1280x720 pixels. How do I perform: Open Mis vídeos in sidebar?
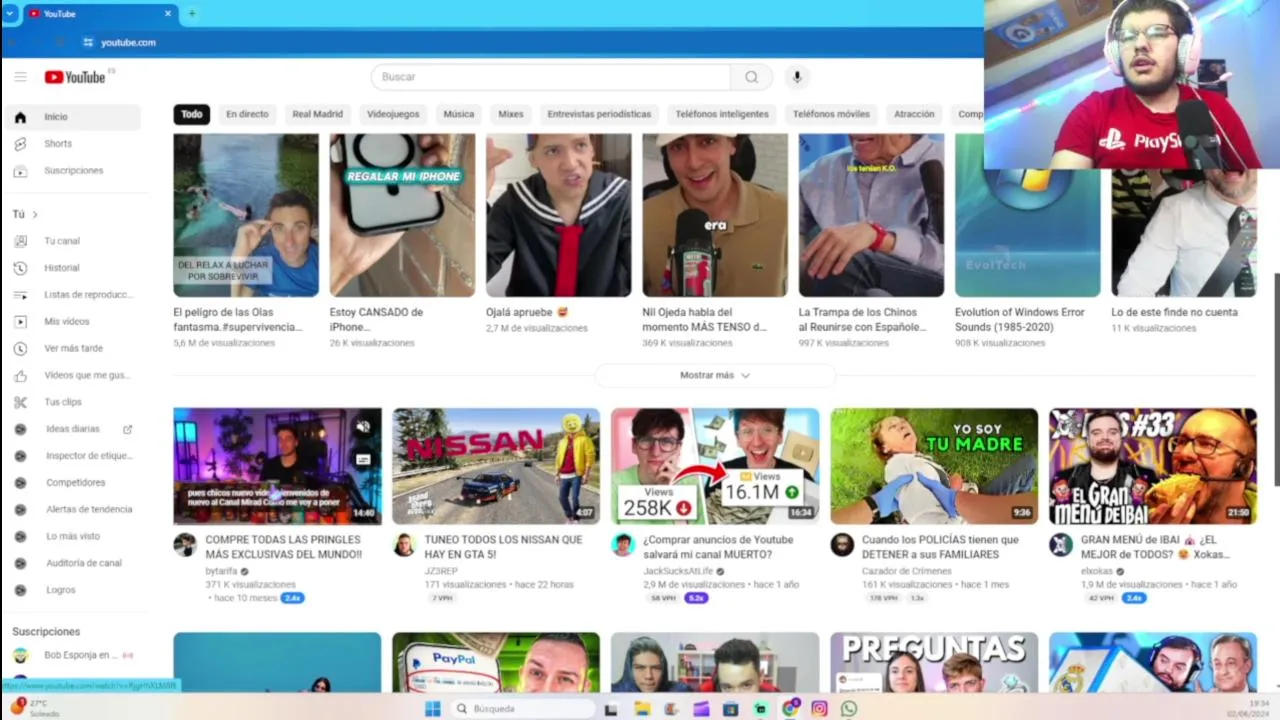[71, 322]
